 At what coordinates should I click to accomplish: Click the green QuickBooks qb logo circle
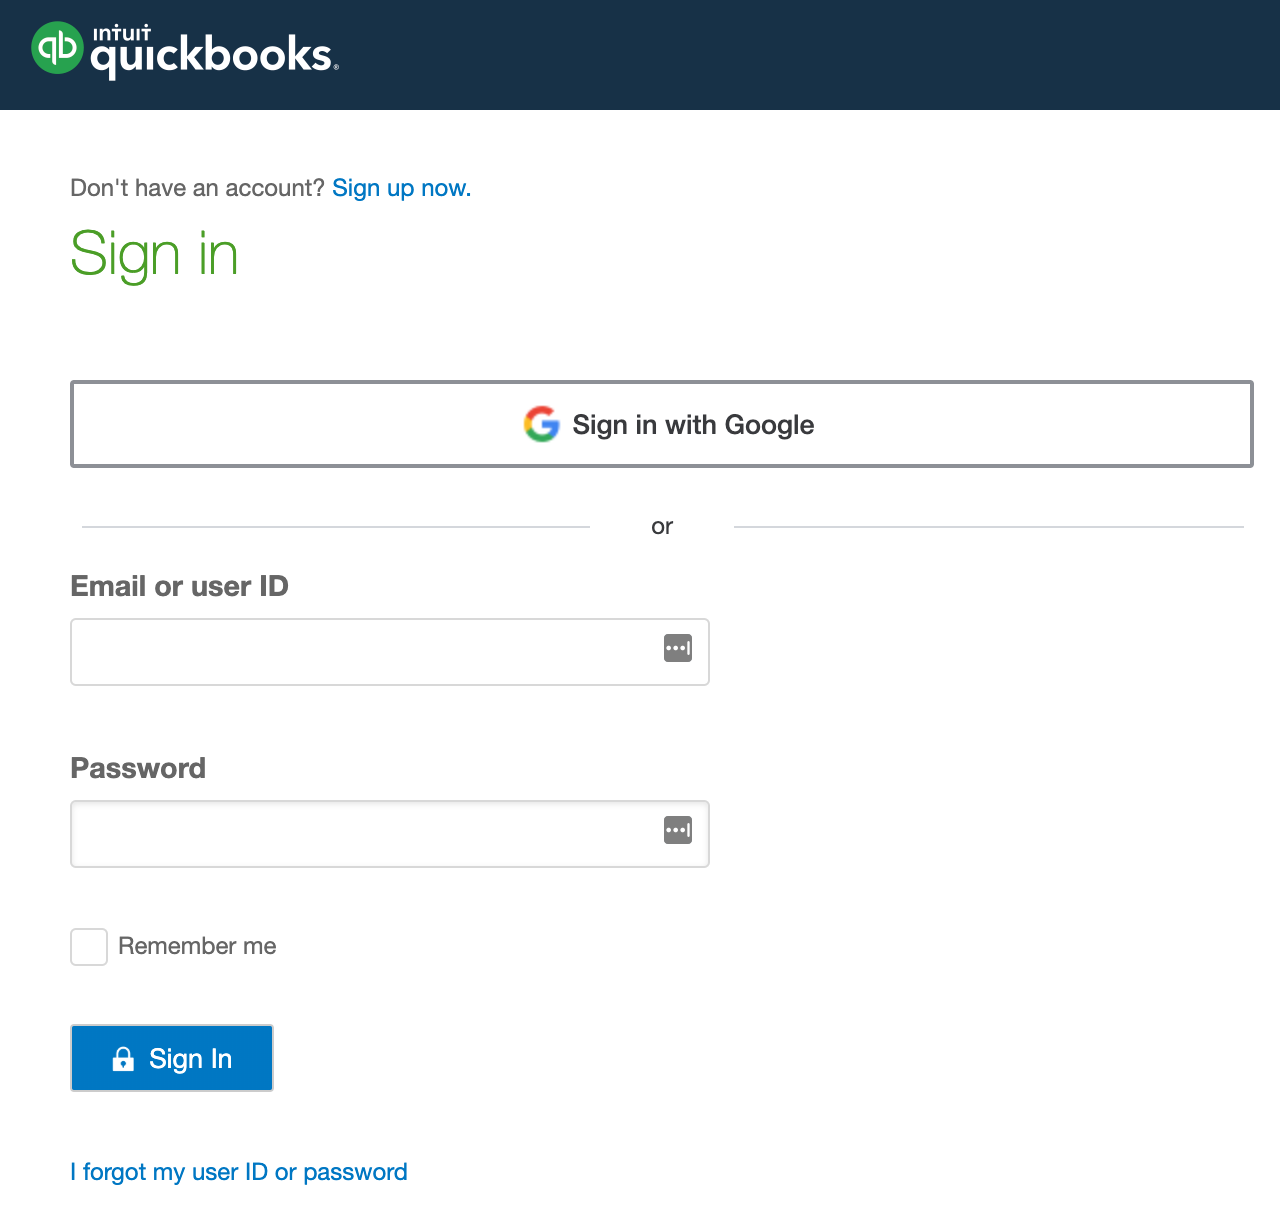click(57, 47)
